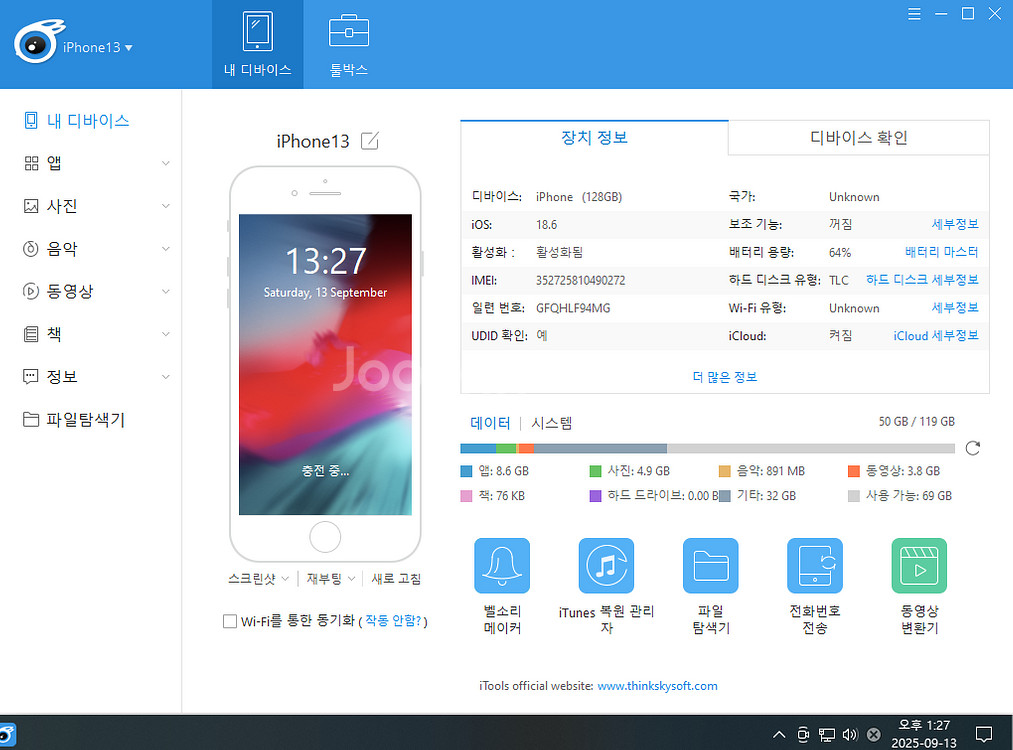Open the 배터리 마스터 link
The width and height of the screenshot is (1013, 750).
click(x=941, y=252)
